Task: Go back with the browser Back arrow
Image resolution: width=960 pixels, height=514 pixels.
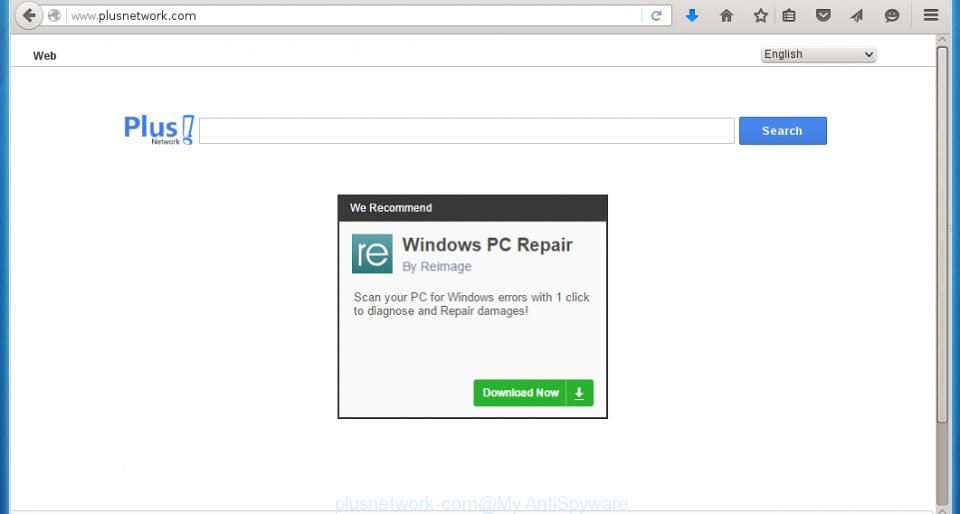Action: [x=28, y=15]
